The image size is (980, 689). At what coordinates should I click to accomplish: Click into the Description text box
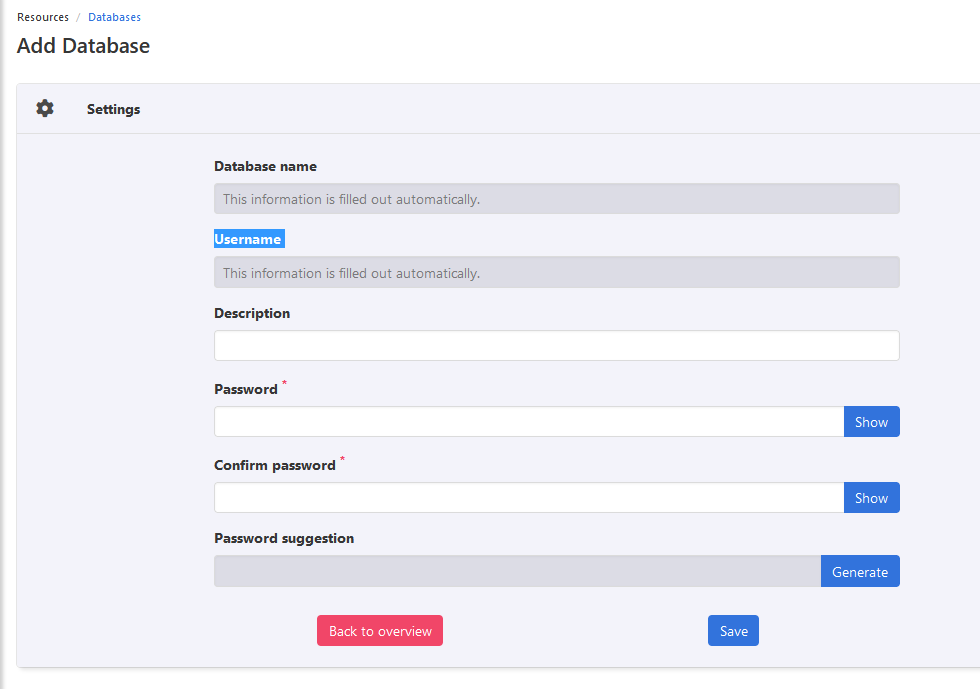pyautogui.click(x=556, y=346)
